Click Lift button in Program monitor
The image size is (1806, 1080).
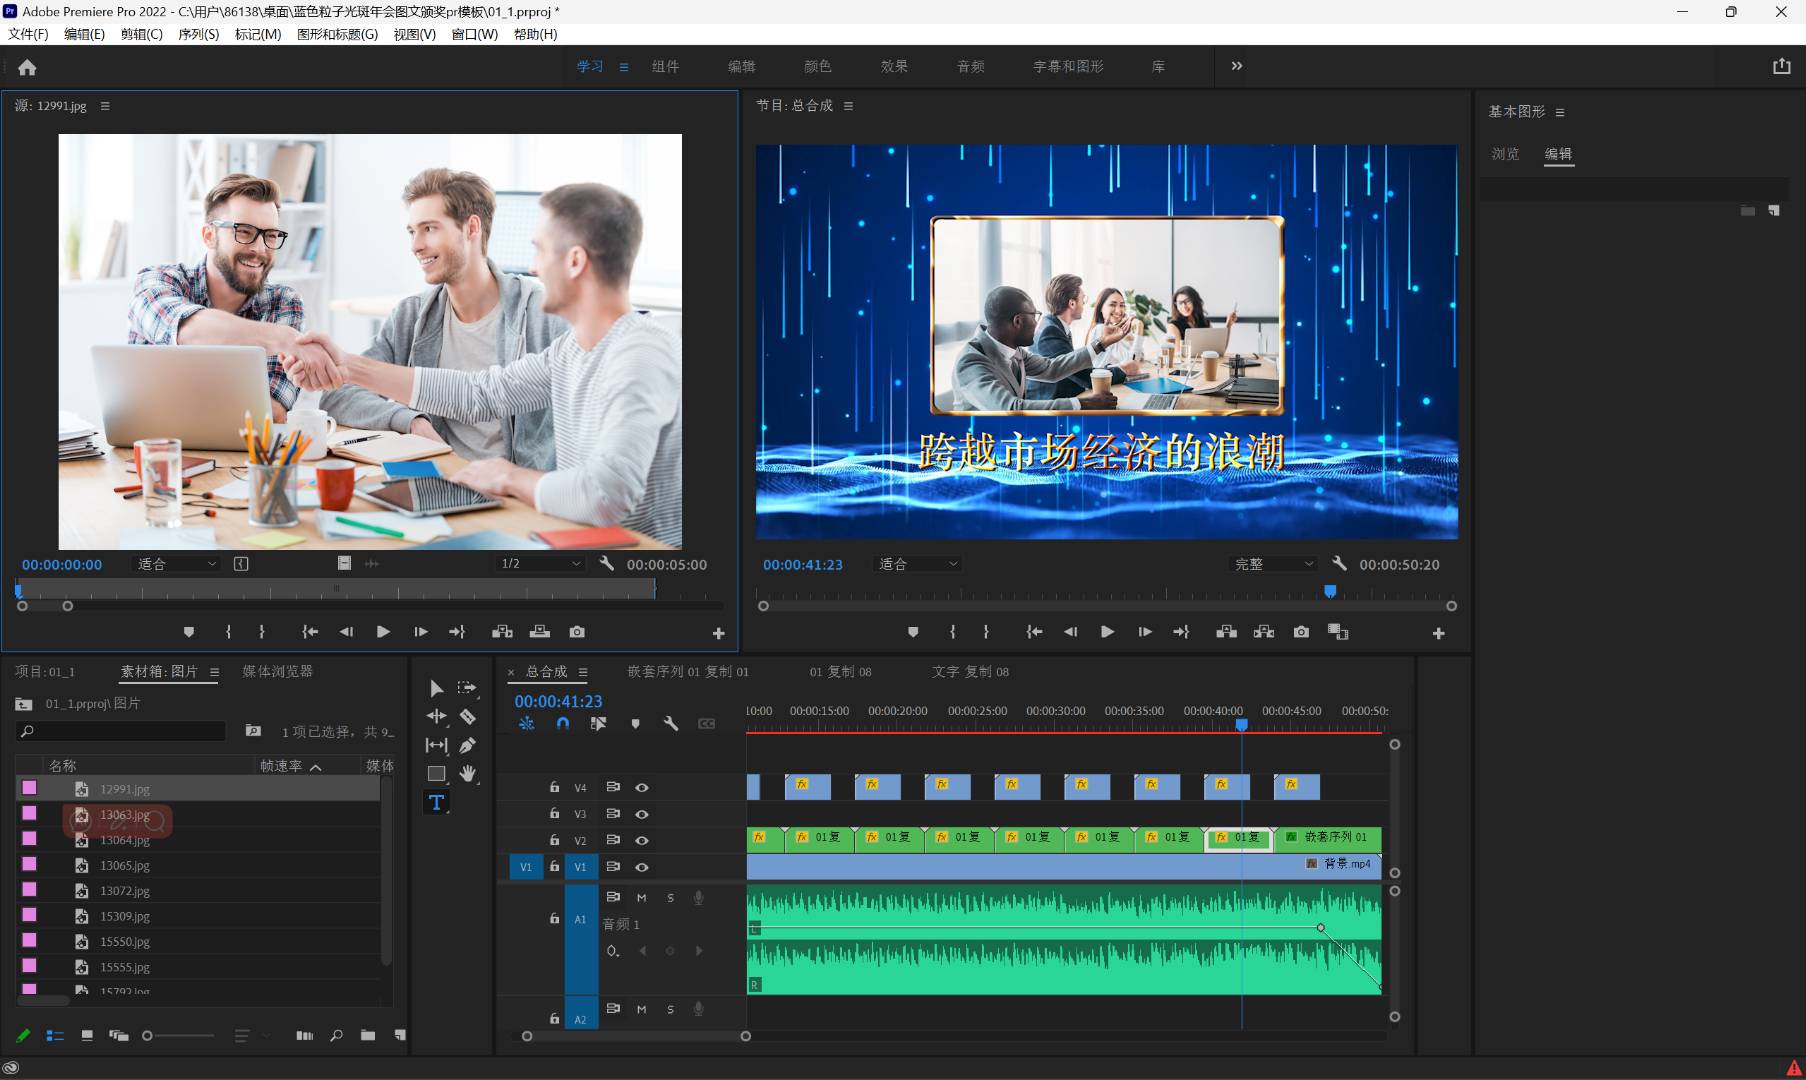(1226, 632)
